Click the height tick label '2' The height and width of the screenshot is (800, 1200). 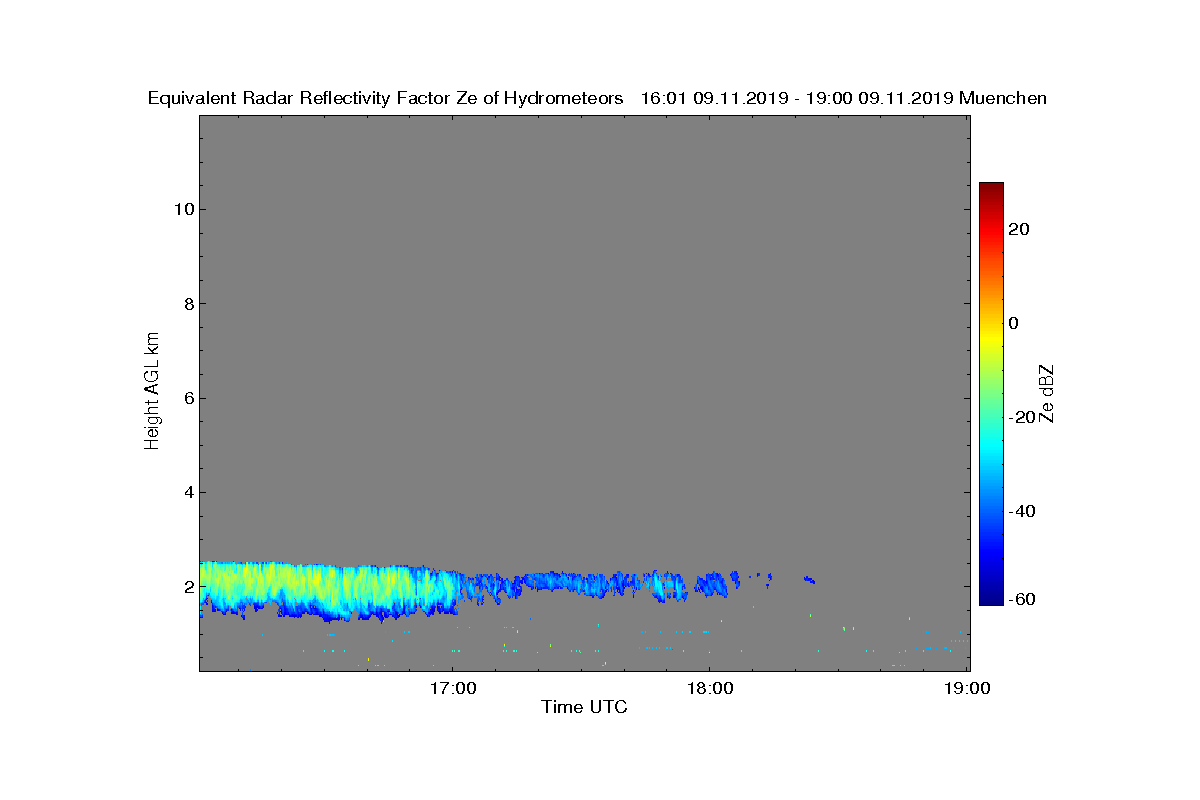pyautogui.click(x=187, y=587)
